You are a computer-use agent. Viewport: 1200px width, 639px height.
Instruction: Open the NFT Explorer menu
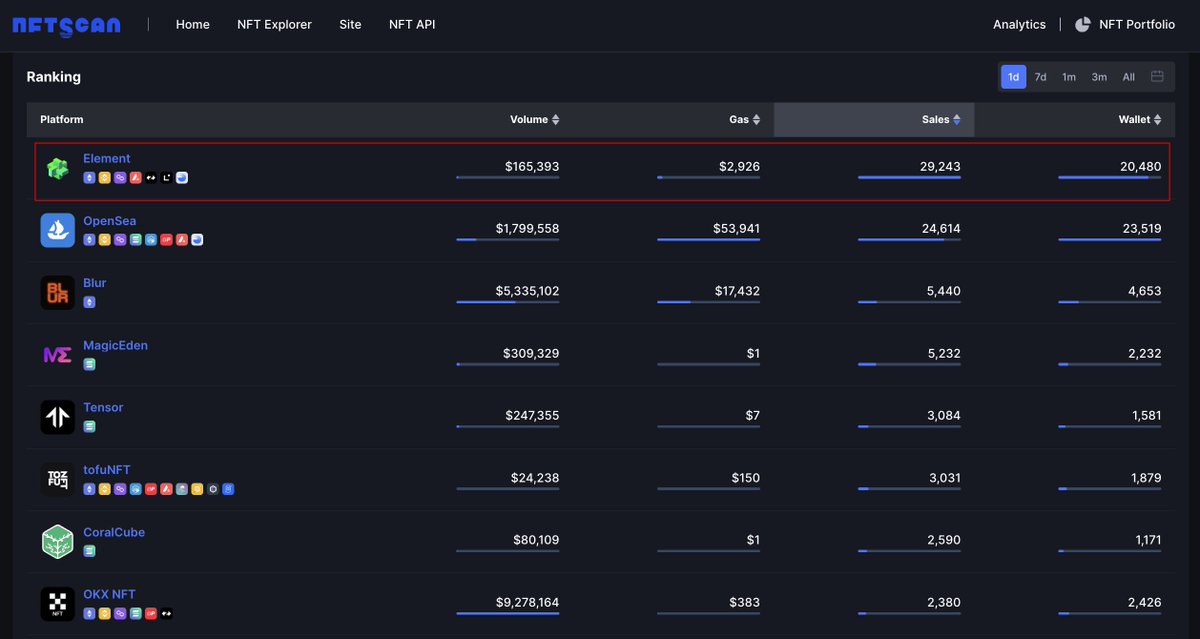click(x=274, y=25)
